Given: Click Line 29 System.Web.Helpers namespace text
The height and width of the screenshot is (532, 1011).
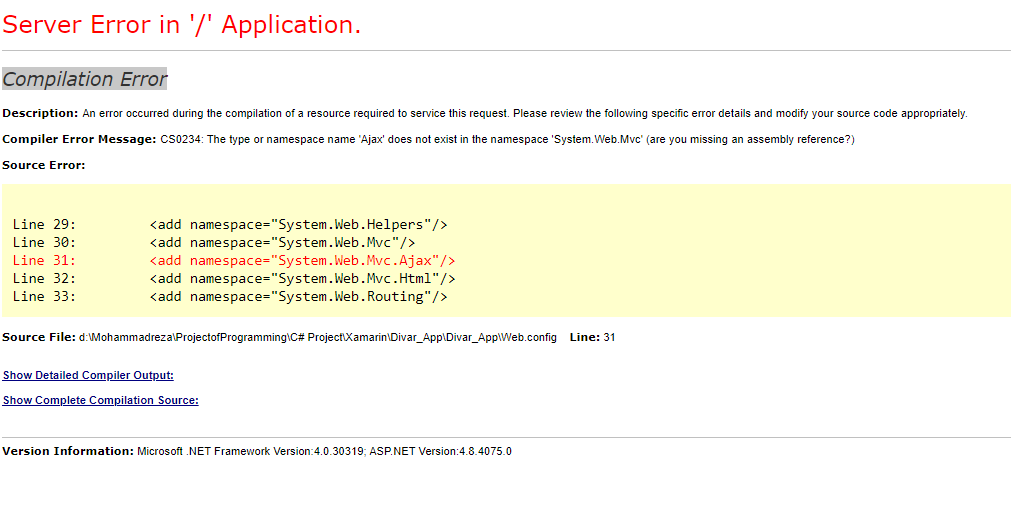Looking at the screenshot, I should (351, 224).
